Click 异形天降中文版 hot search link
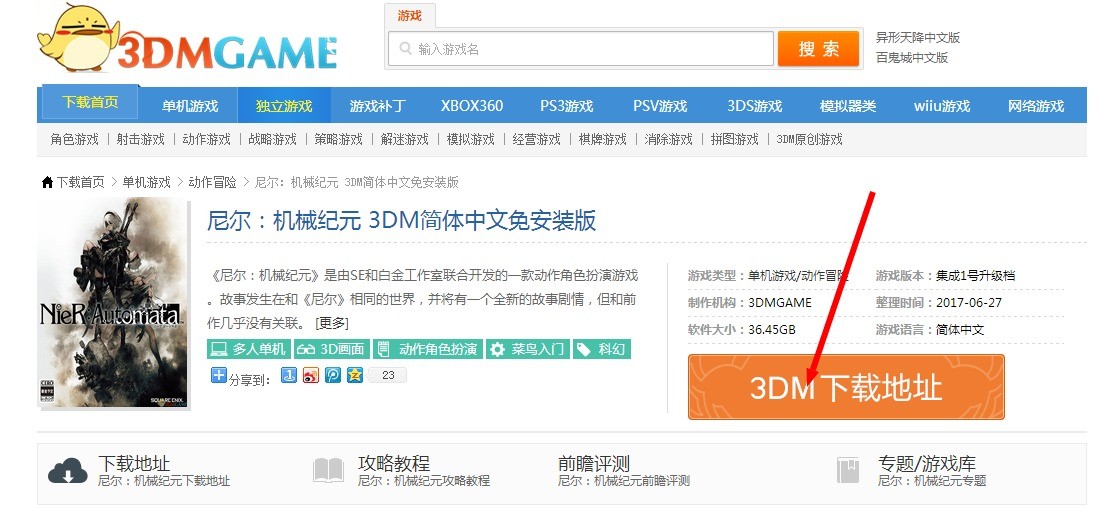Viewport: 1116px width, 508px height. pos(918,38)
